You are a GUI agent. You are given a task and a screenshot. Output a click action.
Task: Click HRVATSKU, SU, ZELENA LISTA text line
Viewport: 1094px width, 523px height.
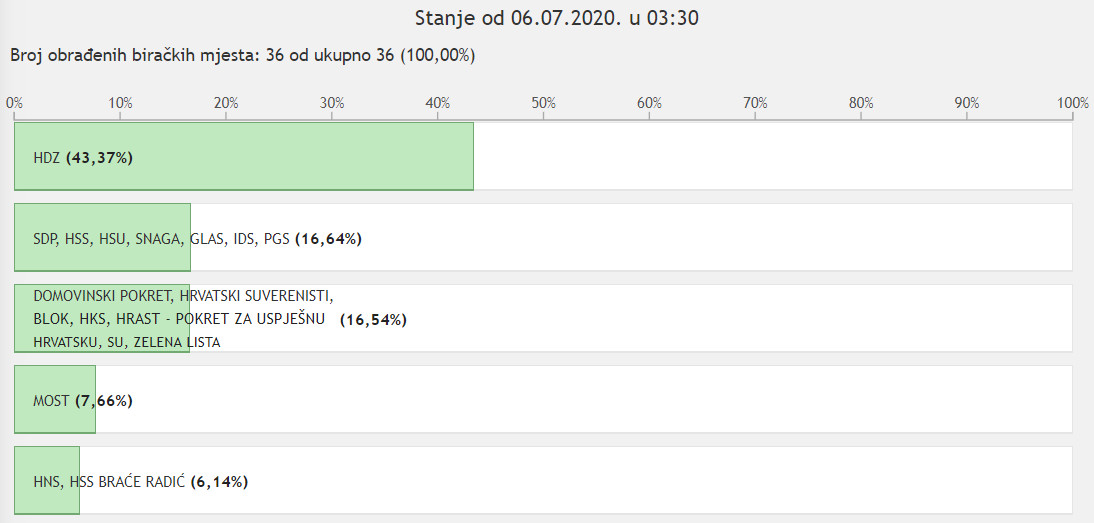[127, 342]
